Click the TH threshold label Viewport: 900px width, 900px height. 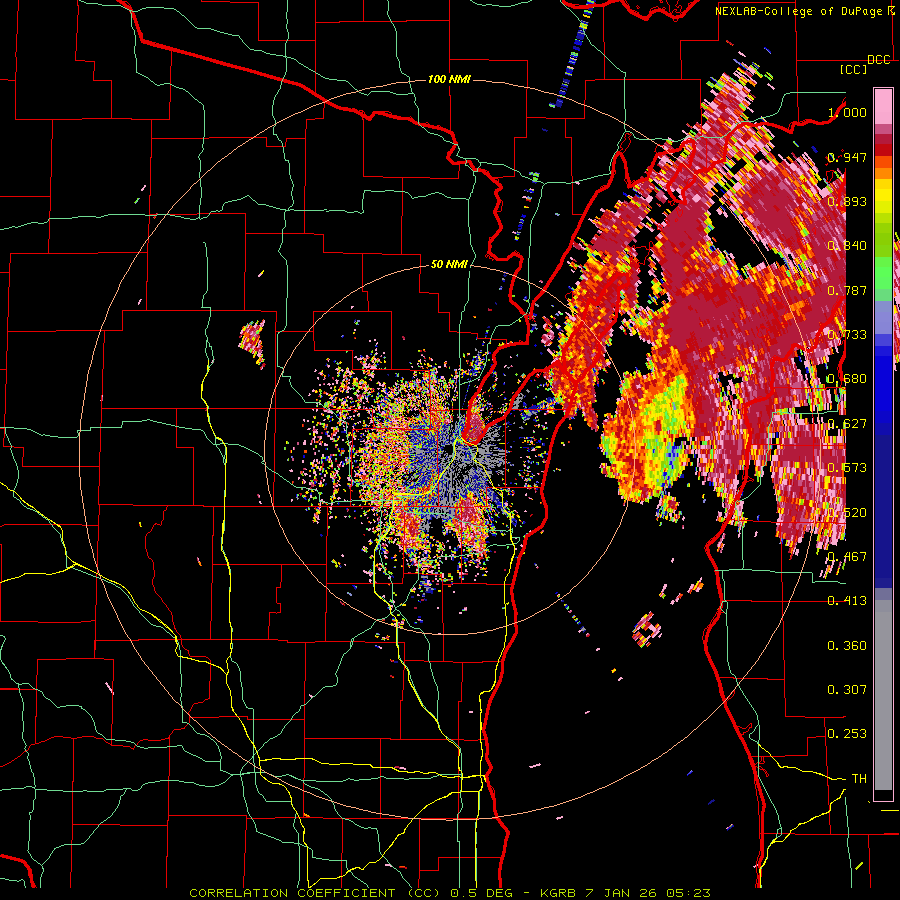(859, 779)
